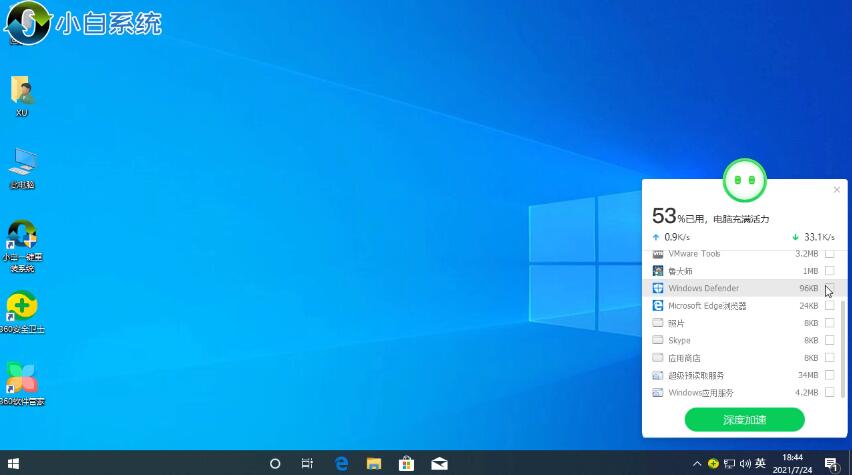The image size is (852, 475).
Task: Open the 360安全卫士 desktop shortcut
Action: pos(22,308)
